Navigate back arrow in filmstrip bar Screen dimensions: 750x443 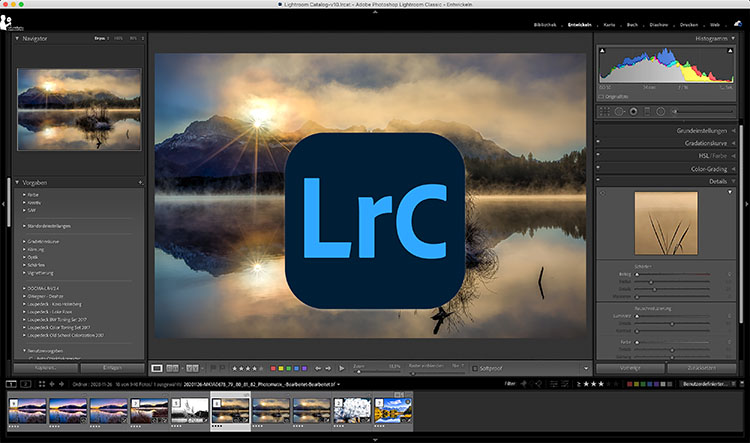pos(52,384)
